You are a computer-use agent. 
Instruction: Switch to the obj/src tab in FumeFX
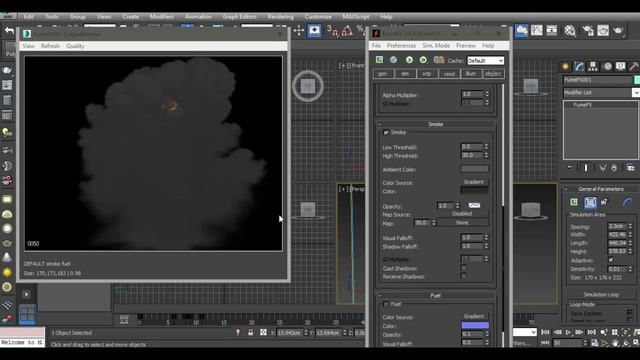(x=493, y=74)
